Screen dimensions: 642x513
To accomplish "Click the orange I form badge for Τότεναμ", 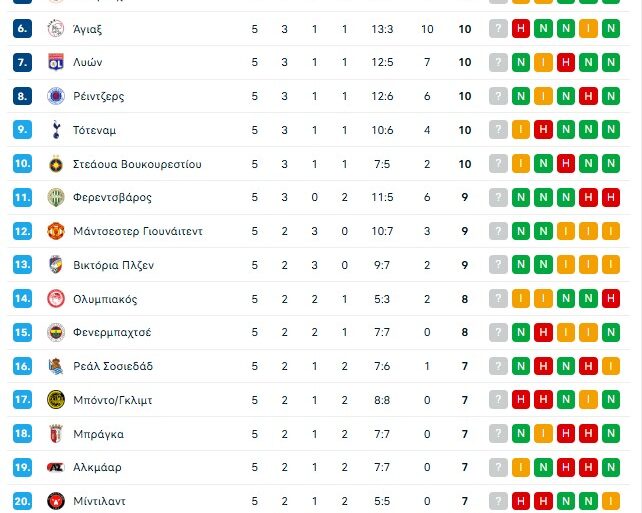I will coord(520,130).
